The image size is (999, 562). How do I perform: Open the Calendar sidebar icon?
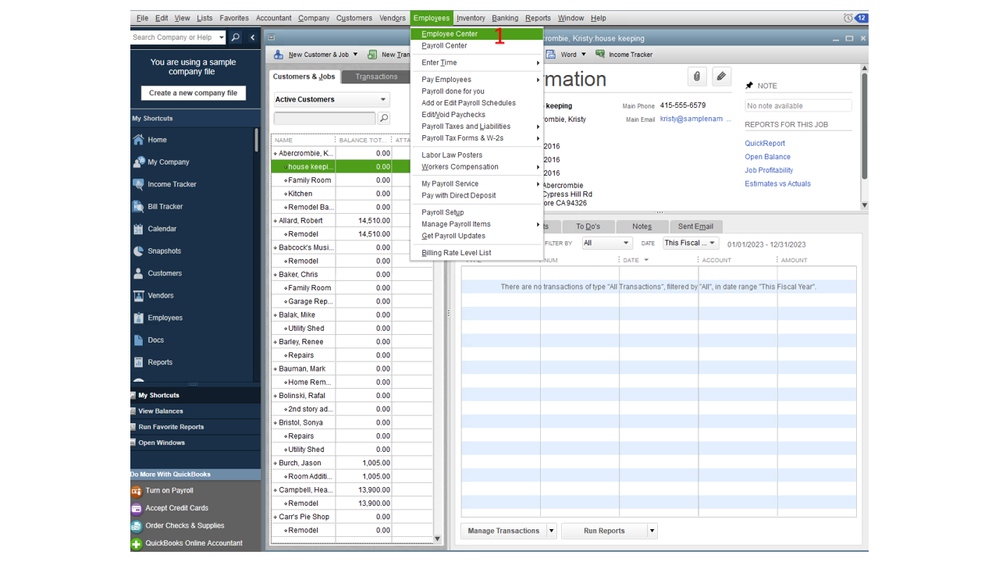138,229
